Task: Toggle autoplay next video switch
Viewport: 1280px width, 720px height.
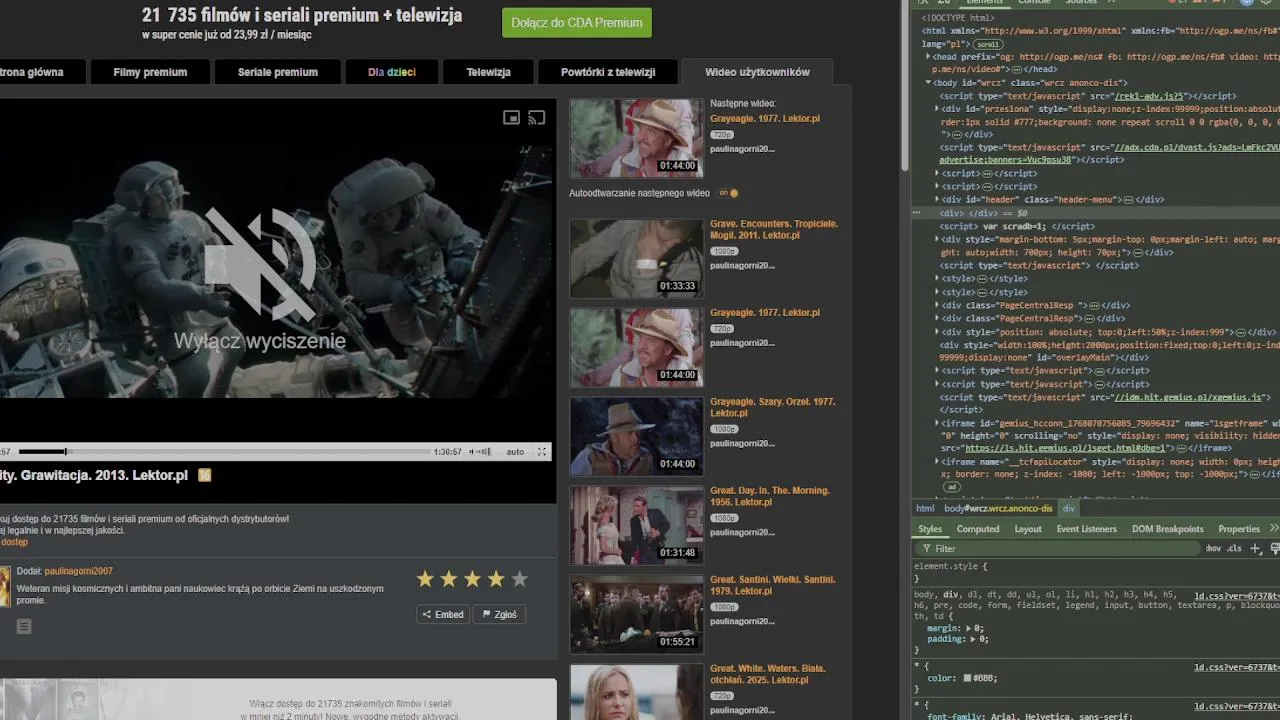Action: click(x=727, y=193)
